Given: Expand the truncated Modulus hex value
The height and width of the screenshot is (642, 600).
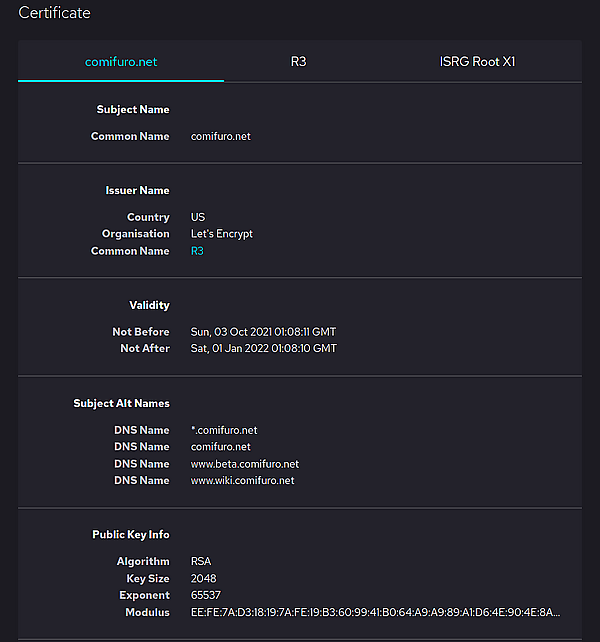Looking at the screenshot, I should click(x=375, y=613).
